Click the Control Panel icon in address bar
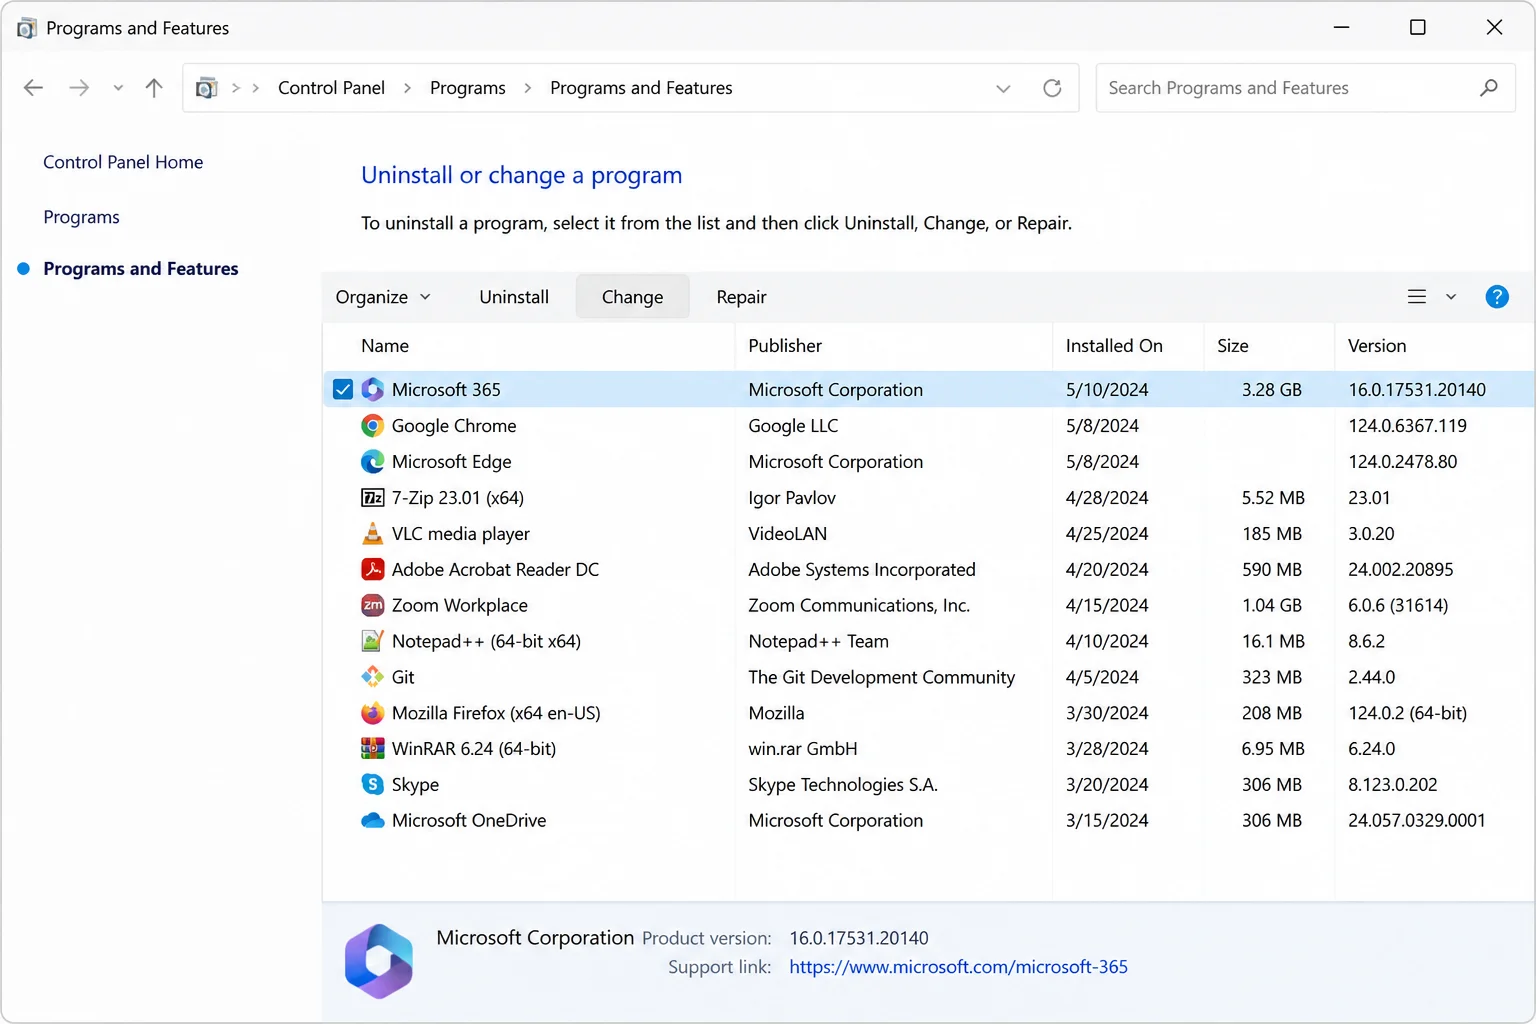Viewport: 1536px width, 1024px height. pos(207,88)
